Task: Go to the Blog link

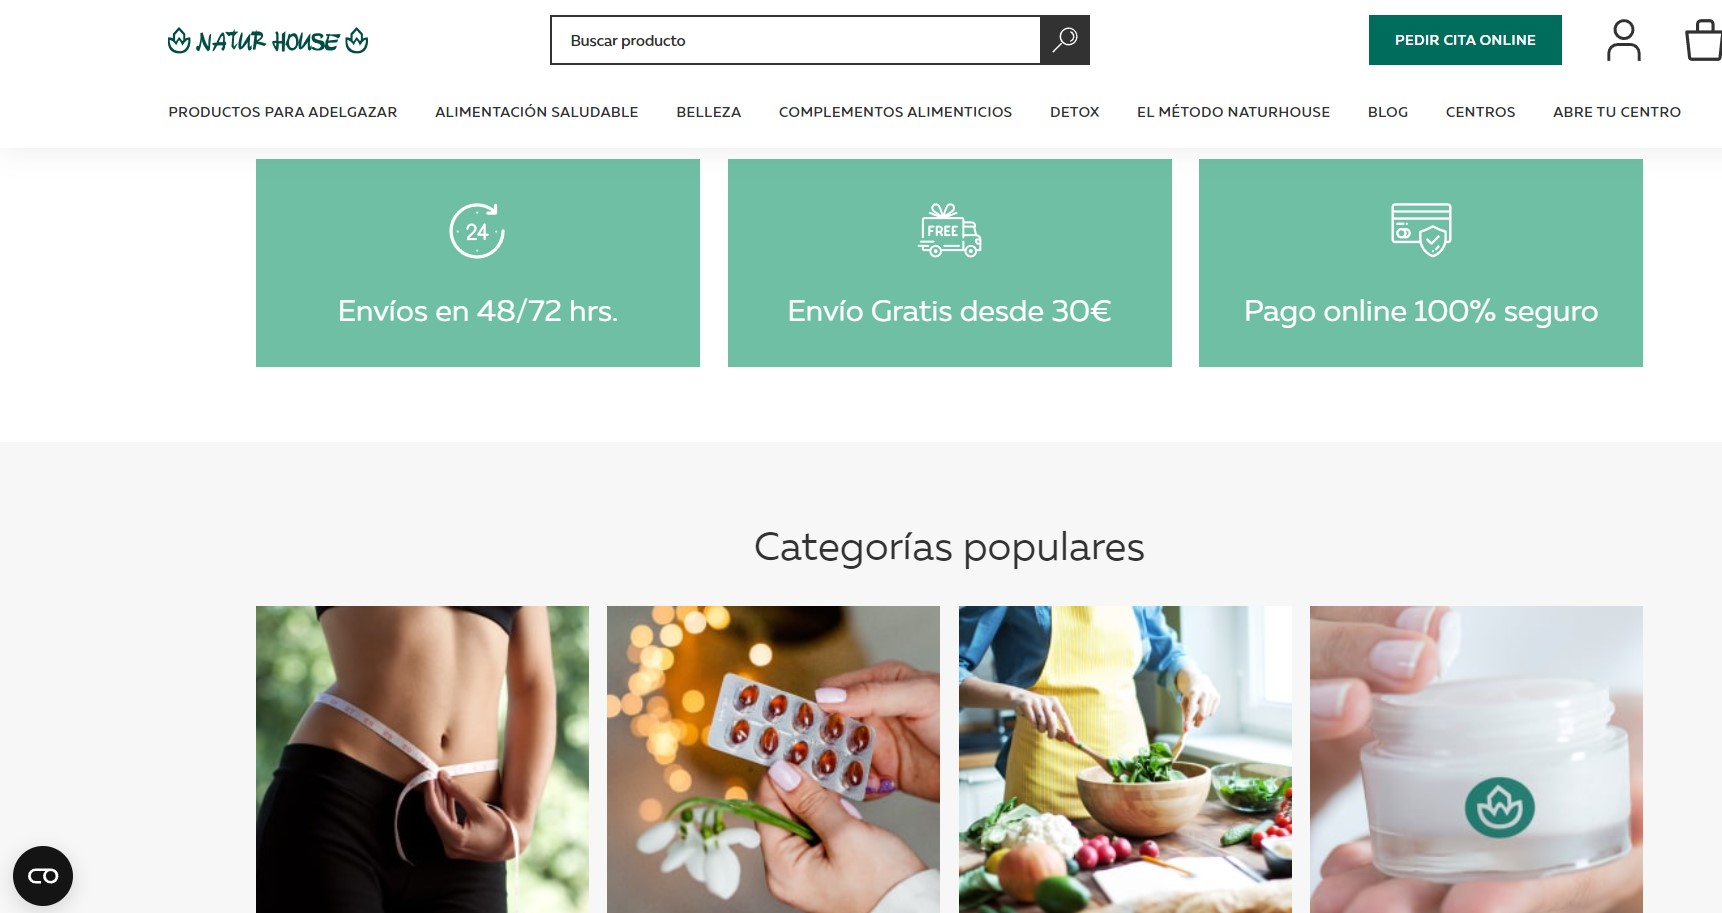Action: point(1388,112)
